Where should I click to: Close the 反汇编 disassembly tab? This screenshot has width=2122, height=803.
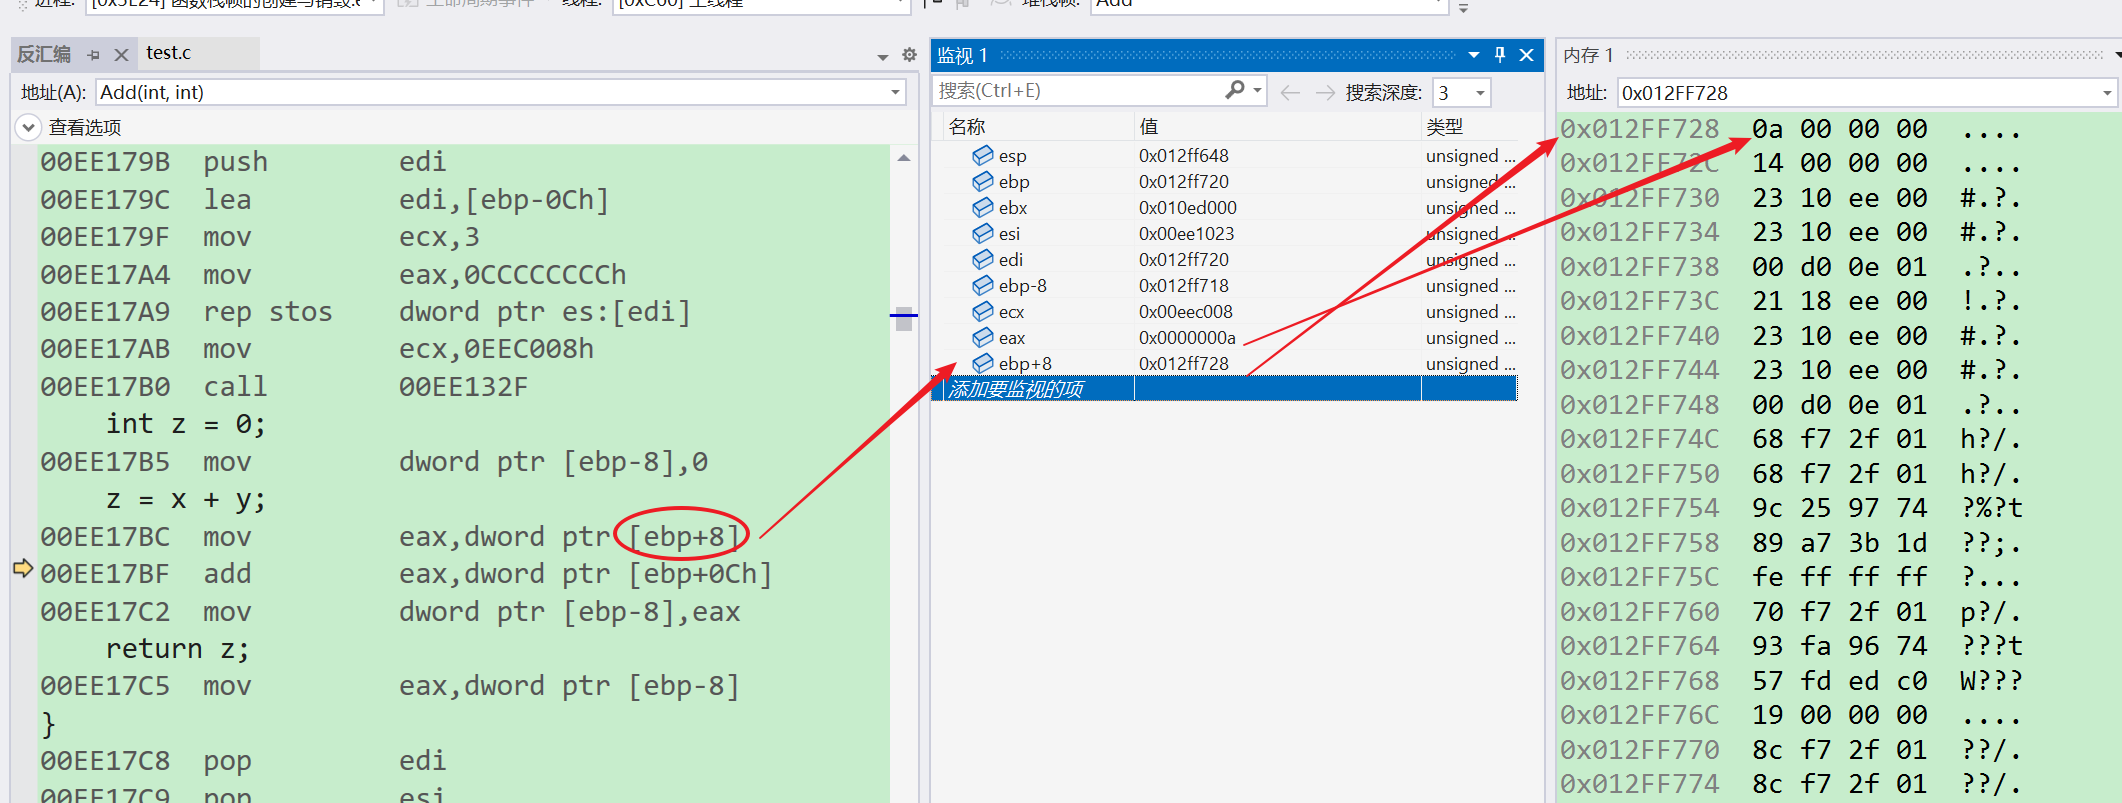[121, 55]
